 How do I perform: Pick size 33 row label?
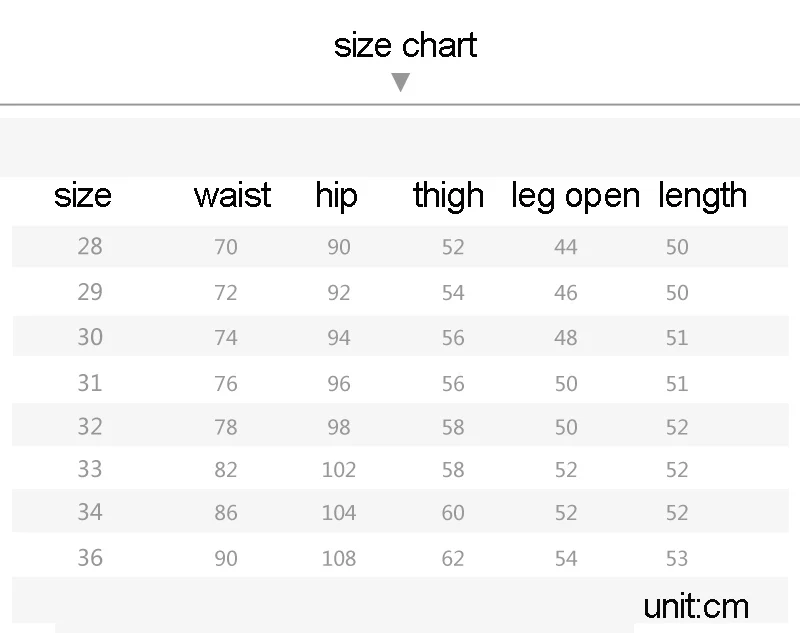90,469
